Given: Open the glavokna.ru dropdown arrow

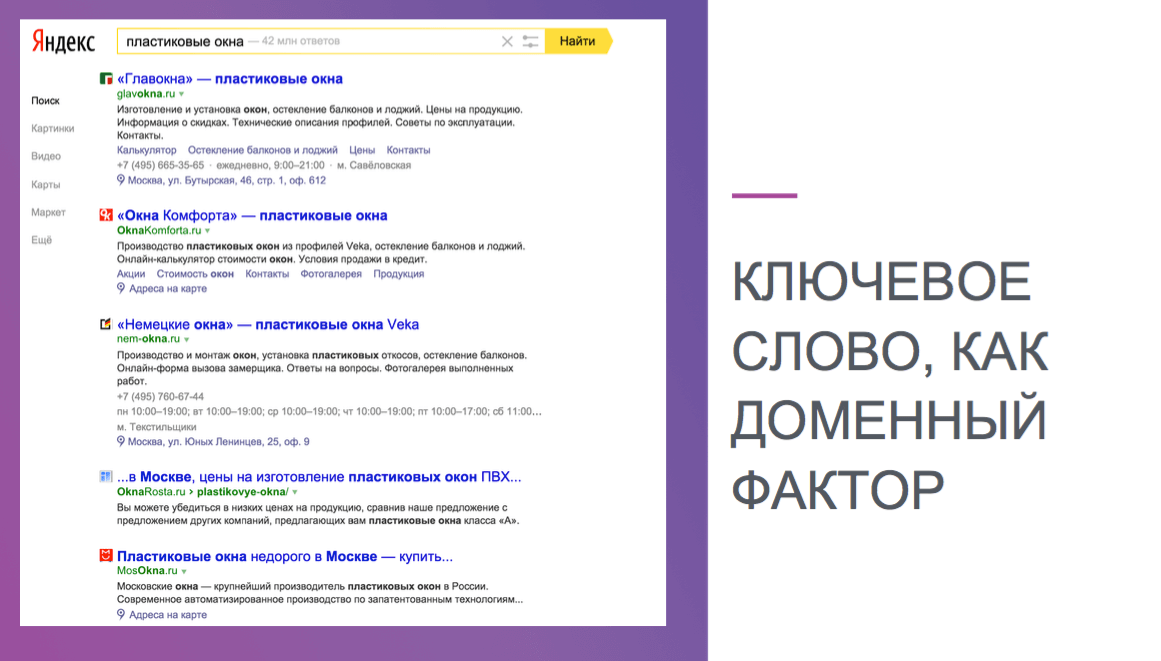Looking at the screenshot, I should (x=181, y=95).
